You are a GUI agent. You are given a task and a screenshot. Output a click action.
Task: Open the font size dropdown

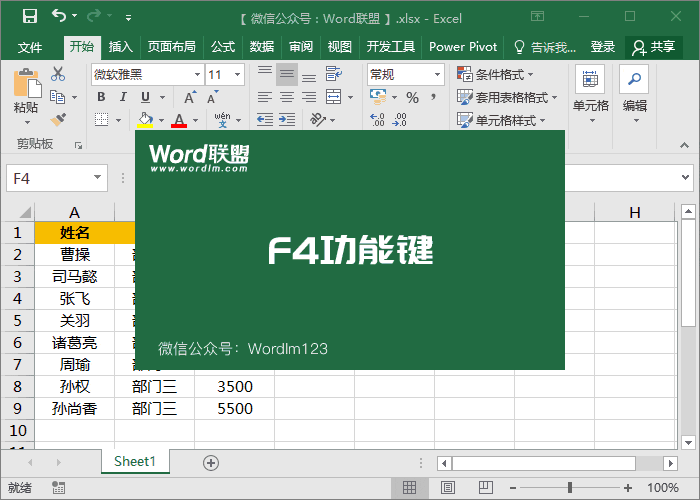238,75
